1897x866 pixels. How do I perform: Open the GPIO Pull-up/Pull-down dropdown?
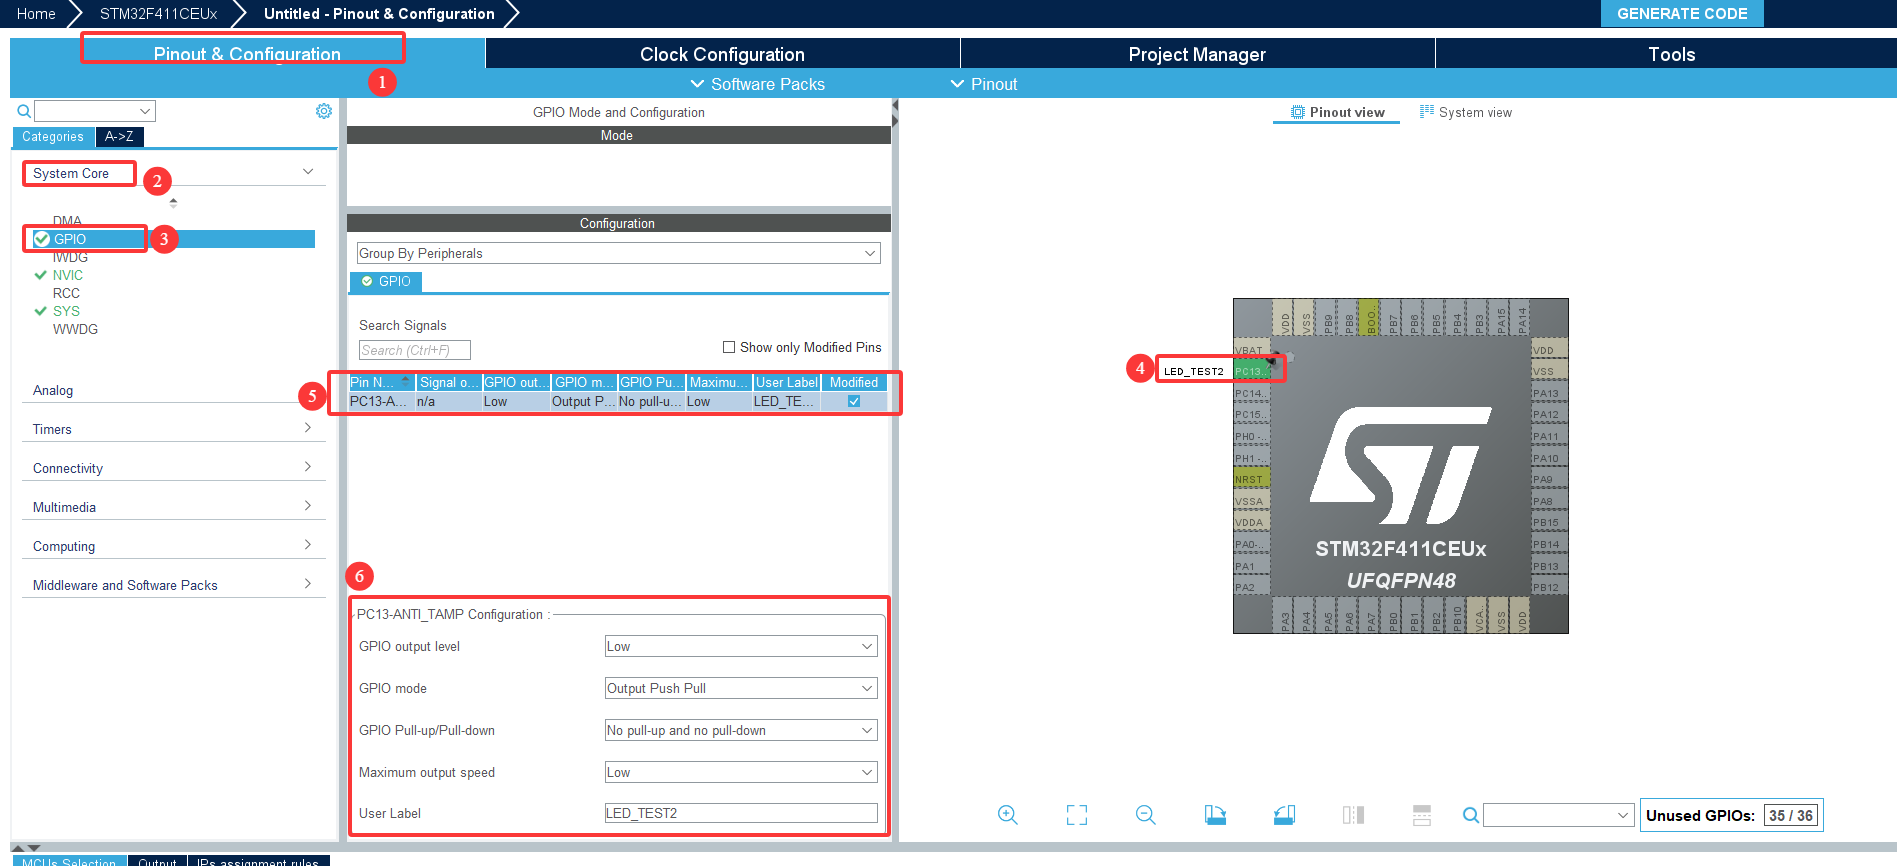(x=741, y=730)
